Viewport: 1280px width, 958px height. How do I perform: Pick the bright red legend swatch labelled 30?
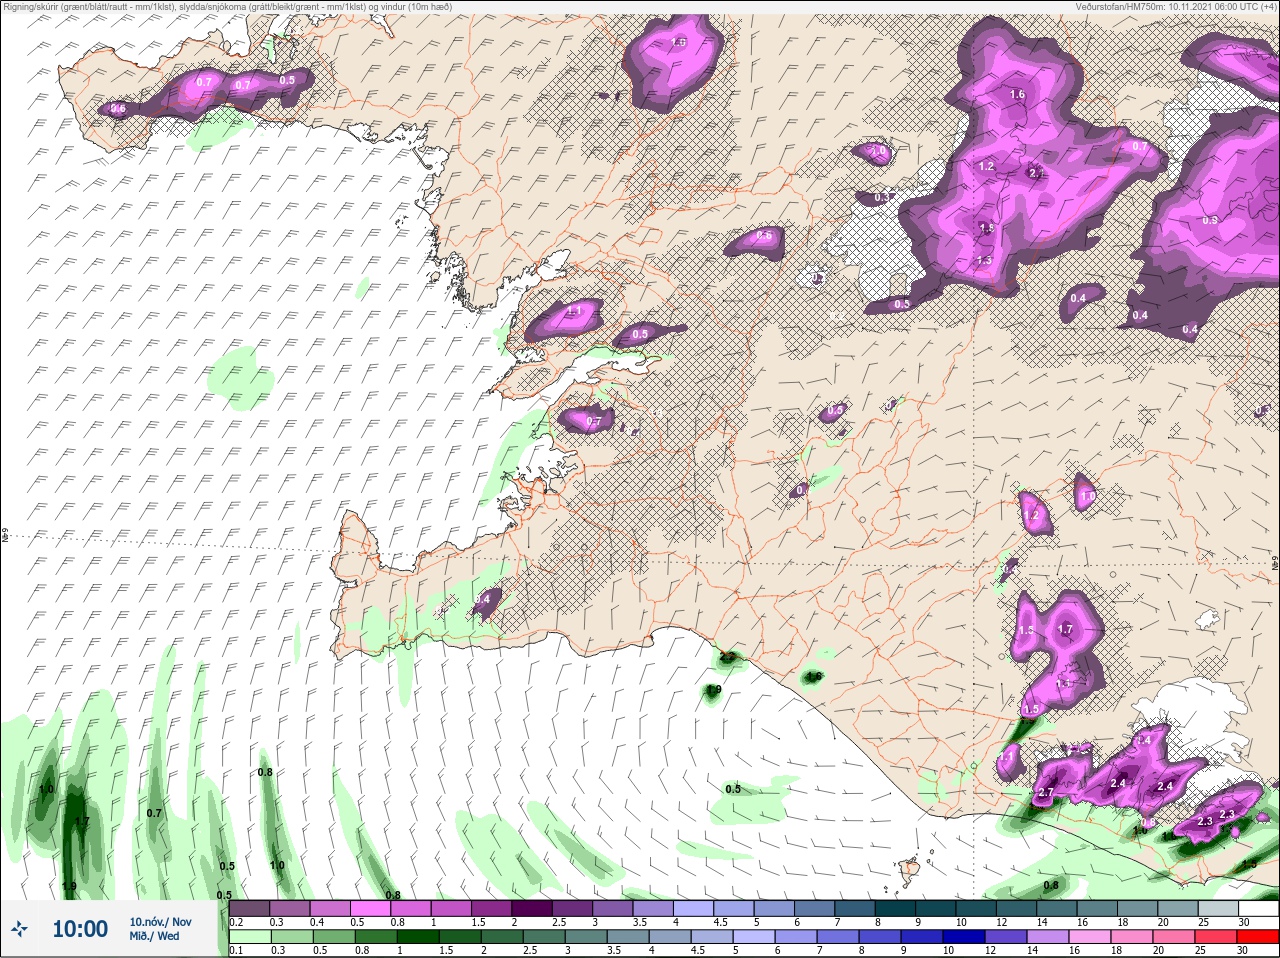point(1260,937)
